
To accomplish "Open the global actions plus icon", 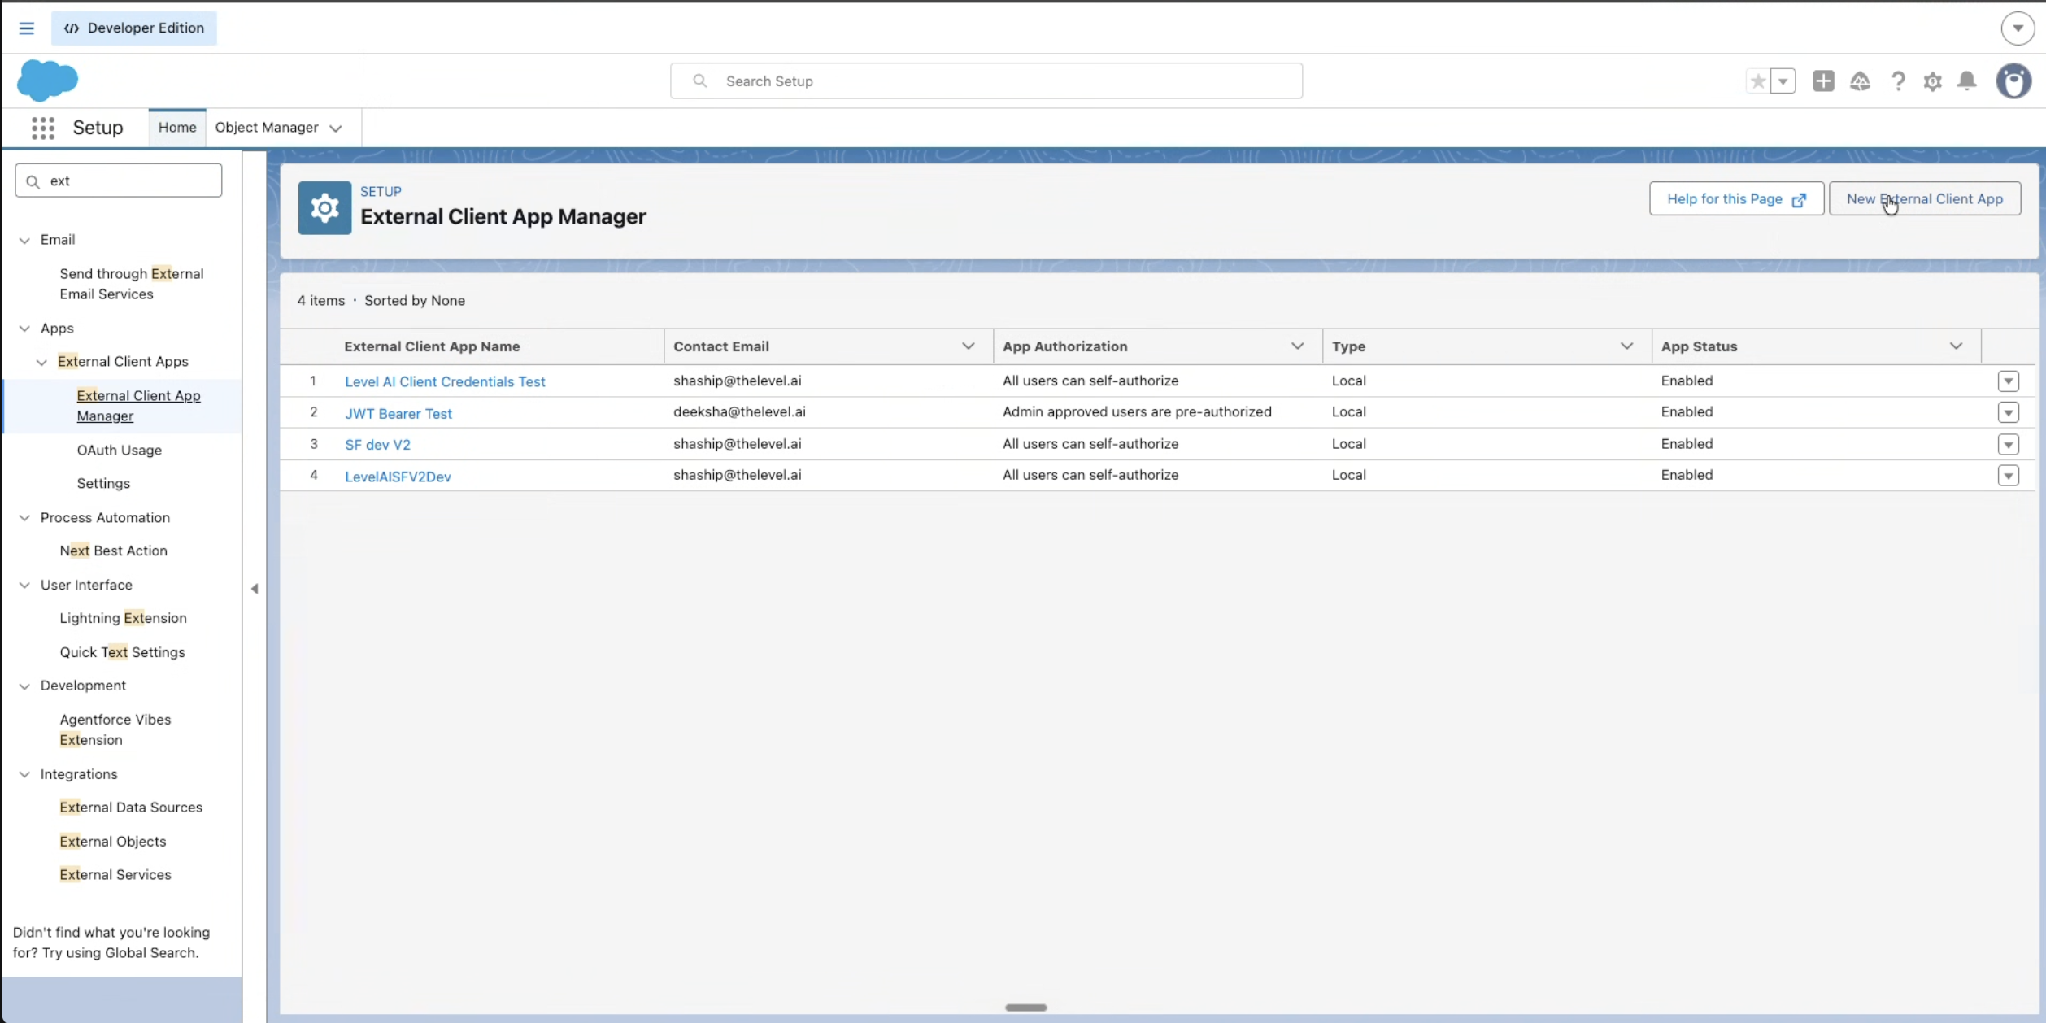I will click(1823, 81).
